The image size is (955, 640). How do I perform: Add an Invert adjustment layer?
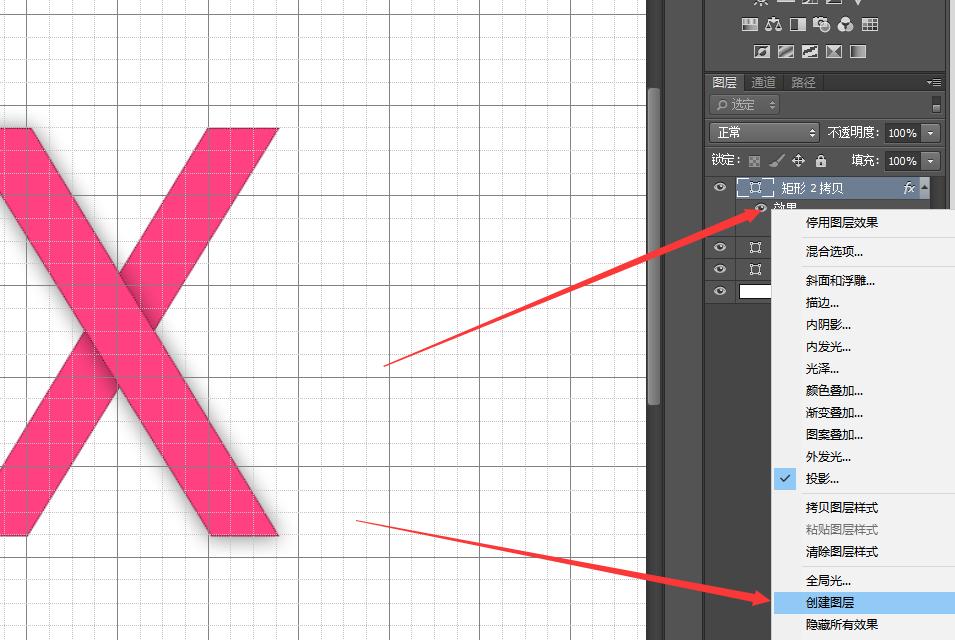(761, 52)
